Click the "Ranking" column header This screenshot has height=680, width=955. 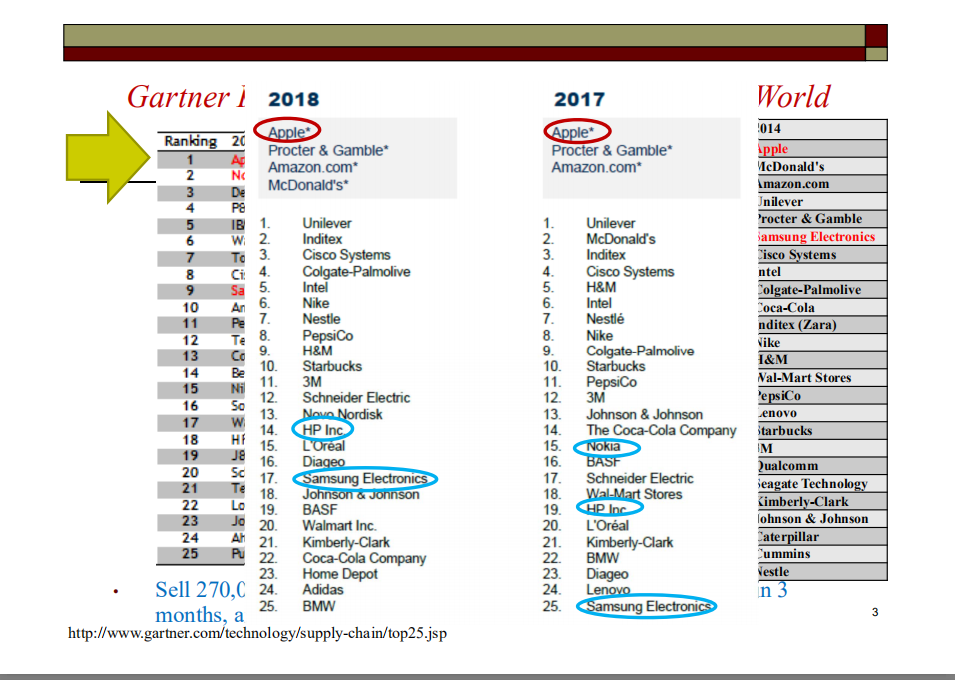191,141
